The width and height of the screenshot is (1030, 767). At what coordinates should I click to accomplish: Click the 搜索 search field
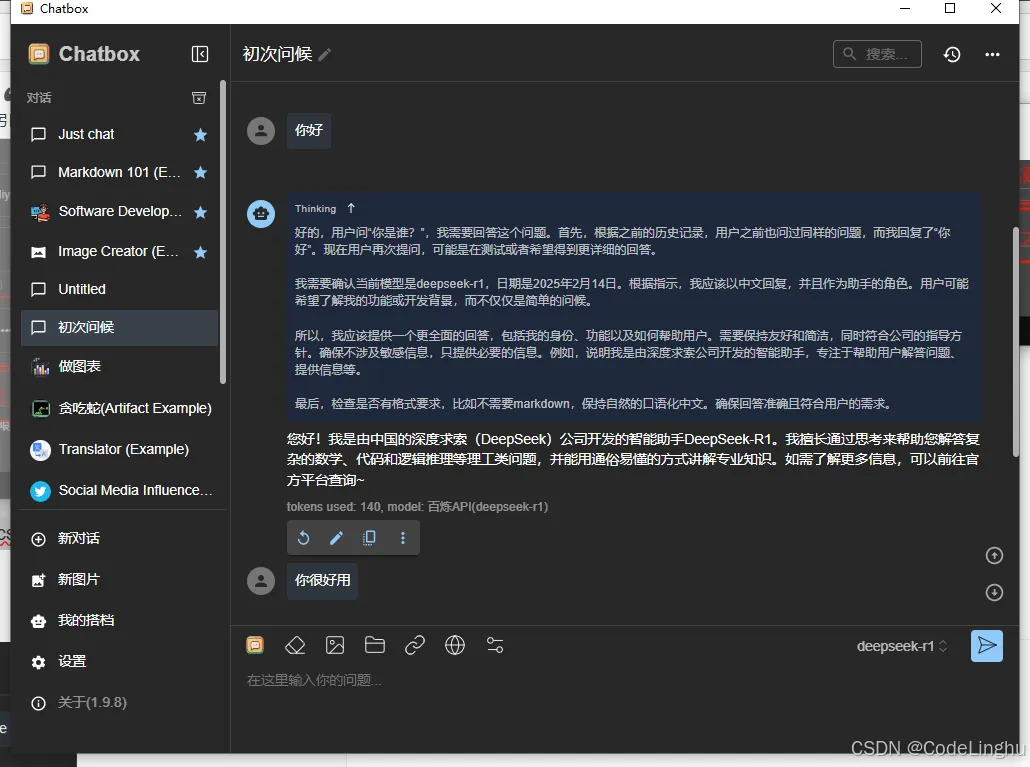[877, 54]
